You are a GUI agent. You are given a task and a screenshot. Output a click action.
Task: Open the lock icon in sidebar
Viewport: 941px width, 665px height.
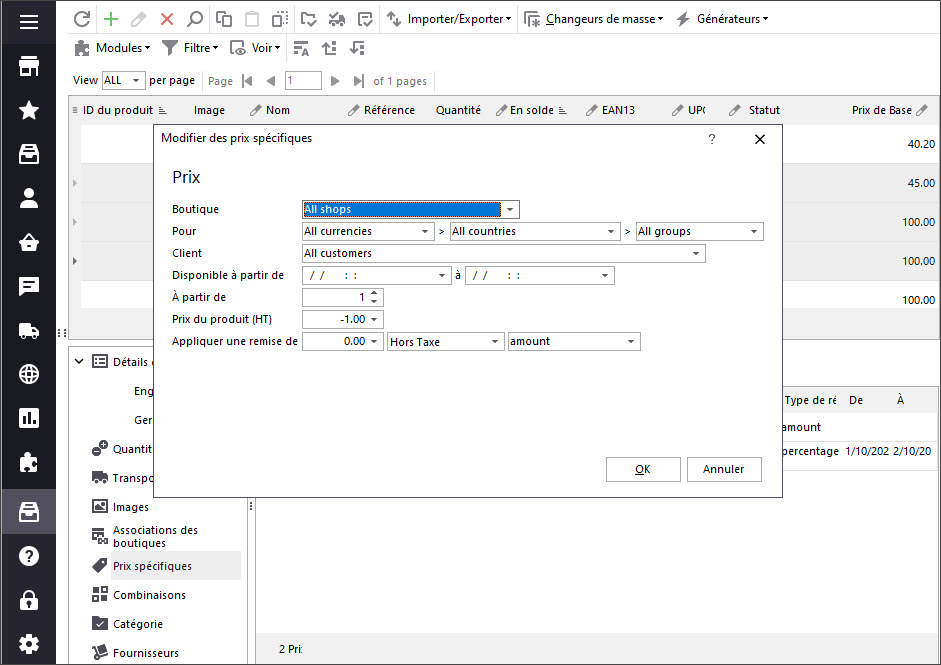click(x=29, y=600)
